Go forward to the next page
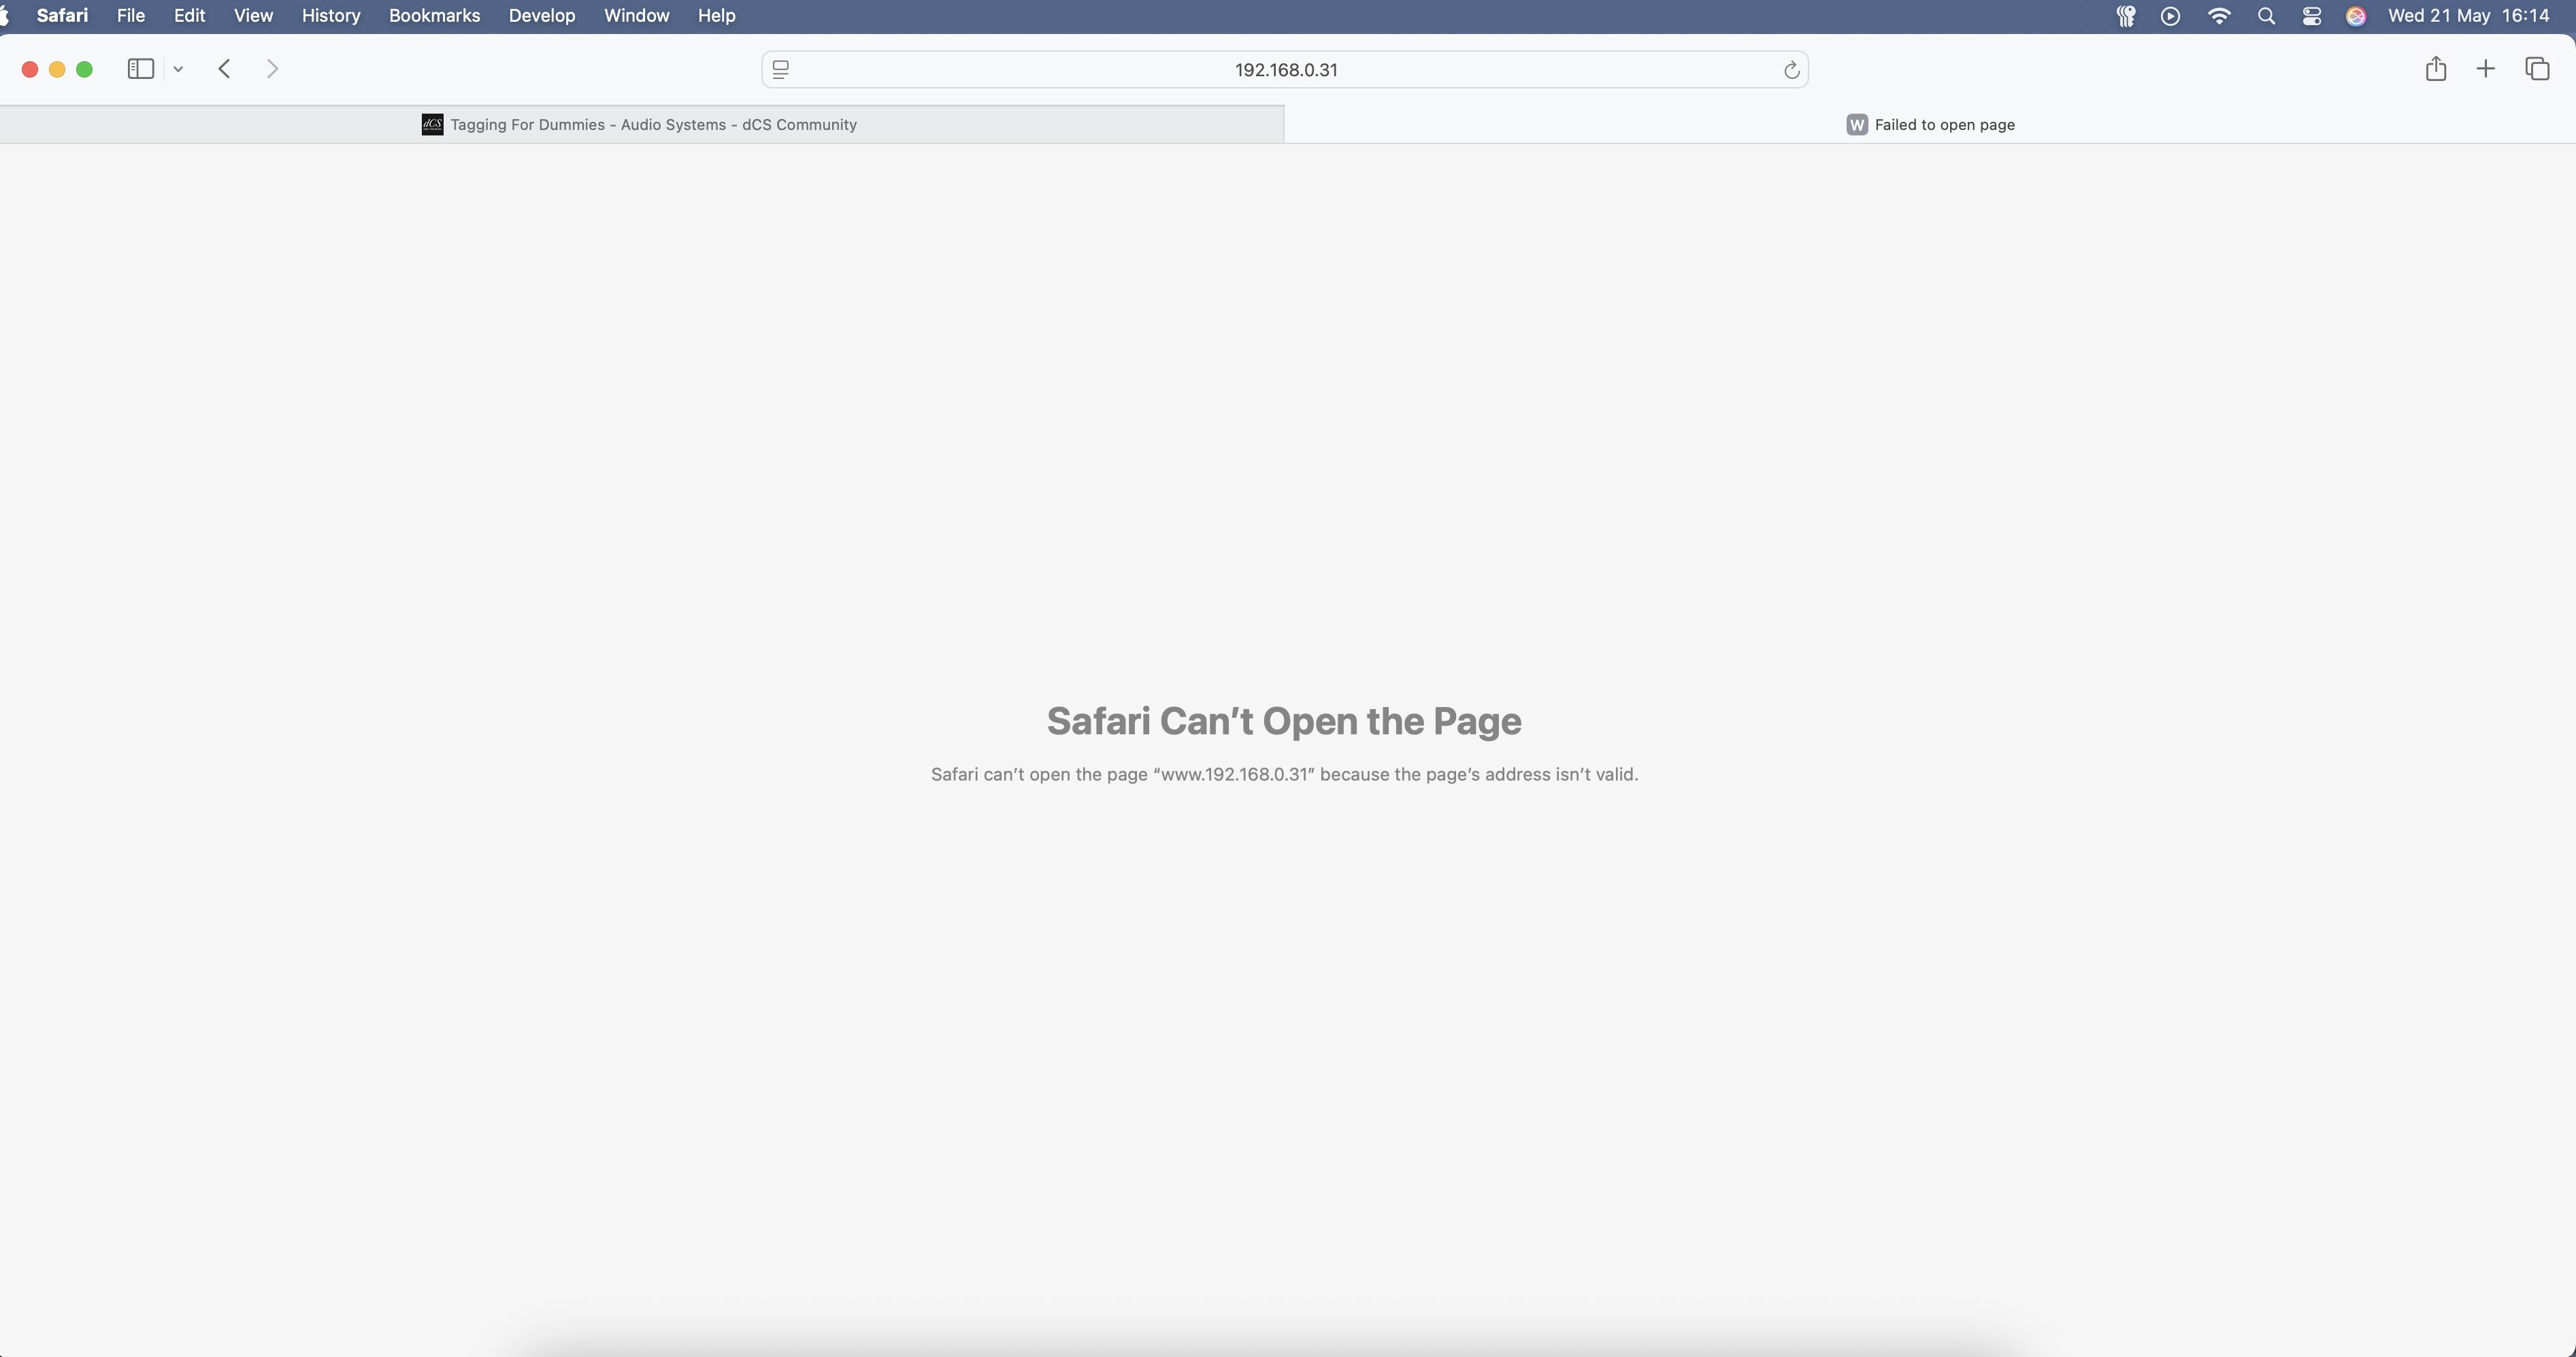This screenshot has height=1357, width=2576. [272, 69]
